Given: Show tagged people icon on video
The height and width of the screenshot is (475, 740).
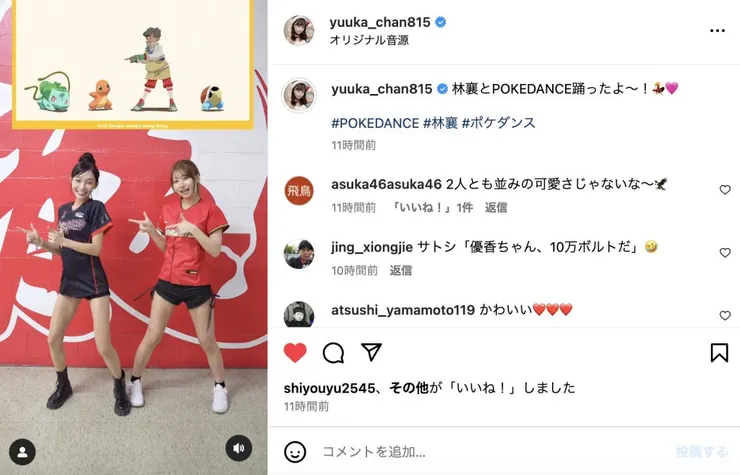Looking at the screenshot, I should click(x=22, y=452).
